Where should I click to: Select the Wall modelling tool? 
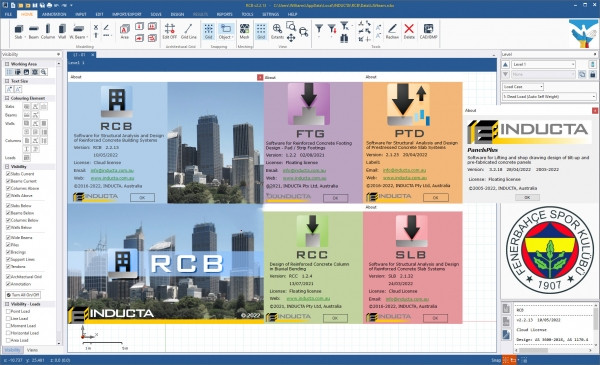click(62, 31)
